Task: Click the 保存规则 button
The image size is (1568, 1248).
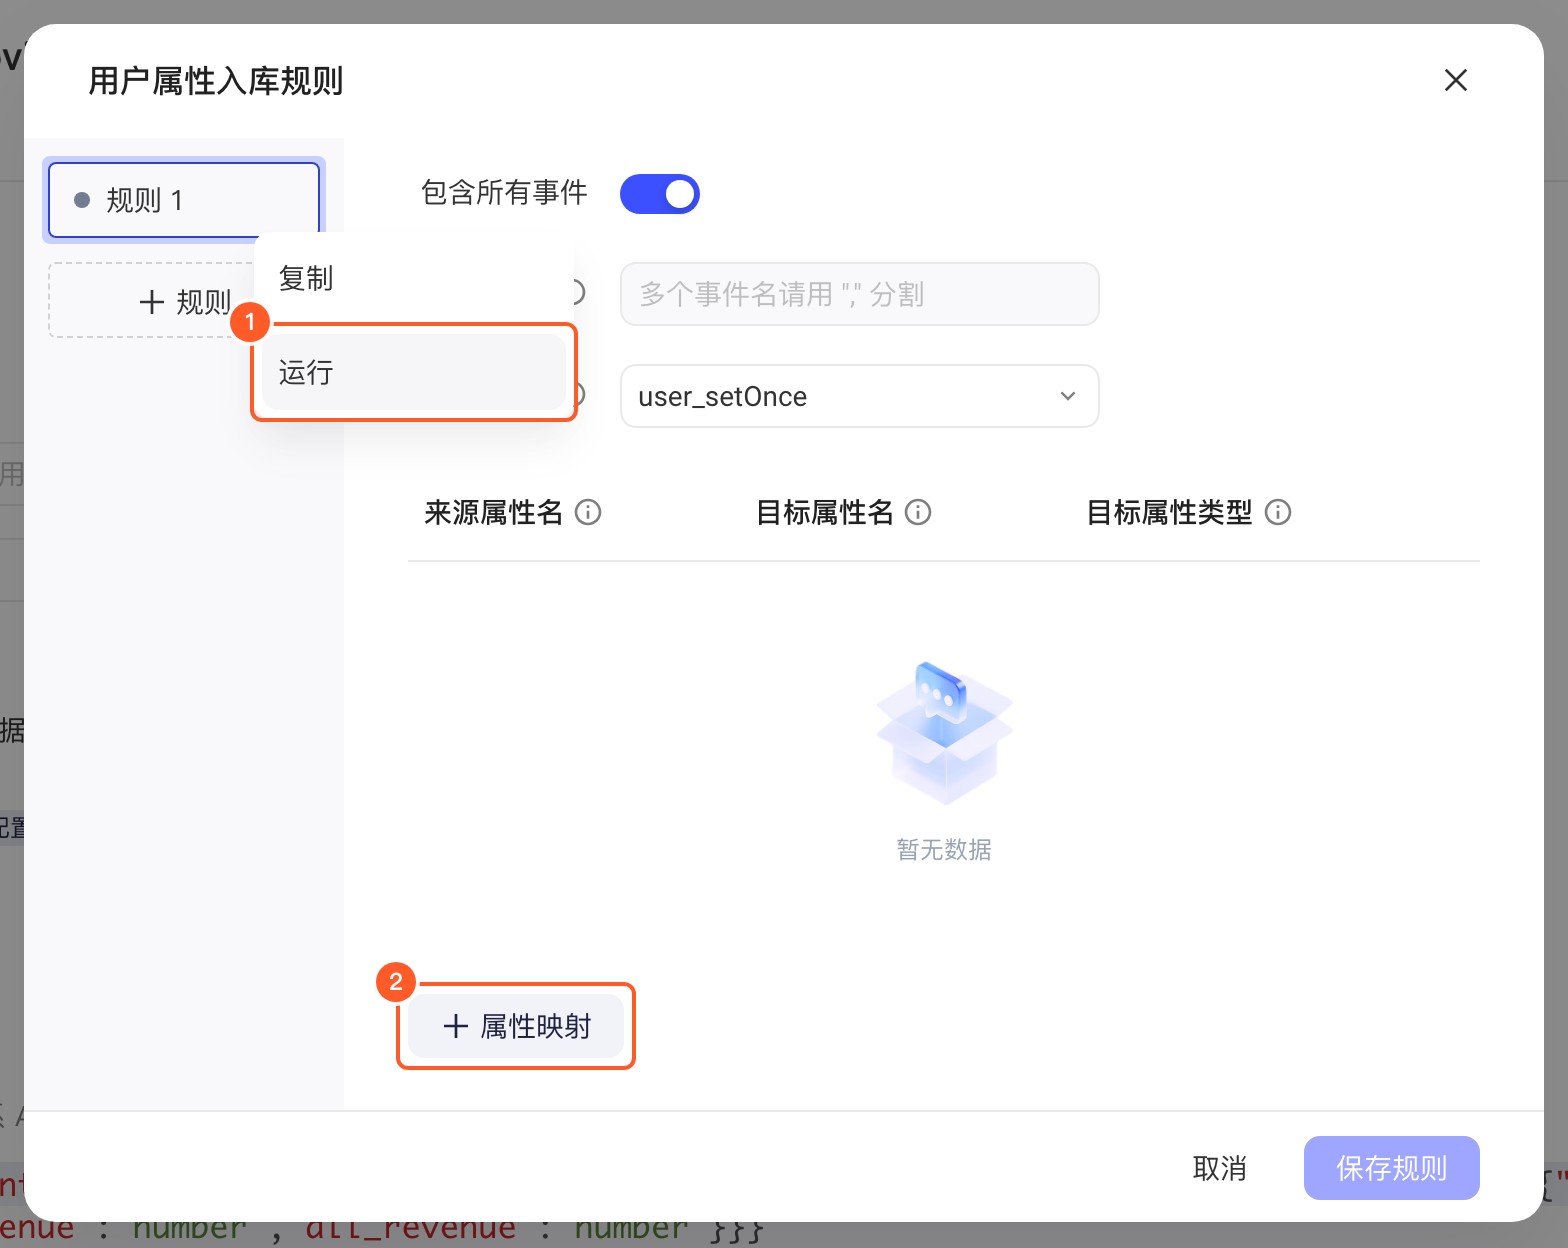Action: 1392,1168
